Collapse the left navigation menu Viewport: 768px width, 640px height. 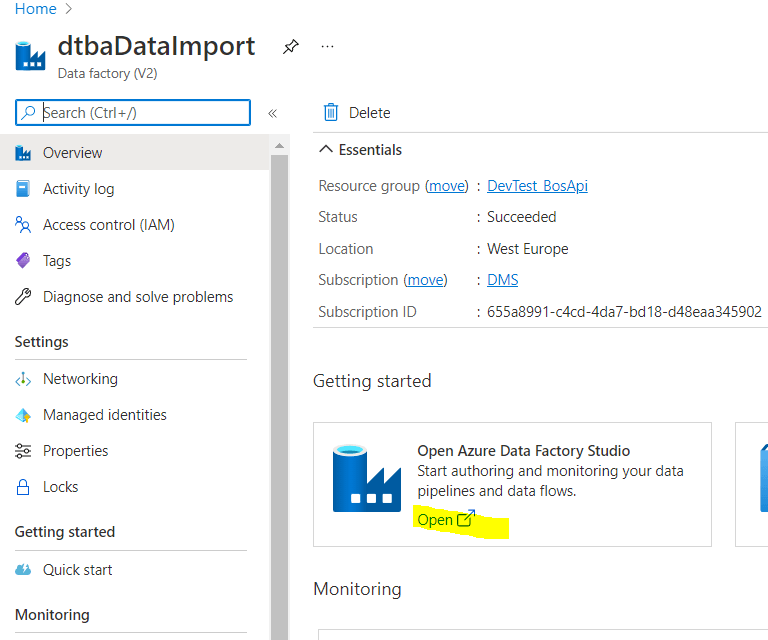point(272,113)
